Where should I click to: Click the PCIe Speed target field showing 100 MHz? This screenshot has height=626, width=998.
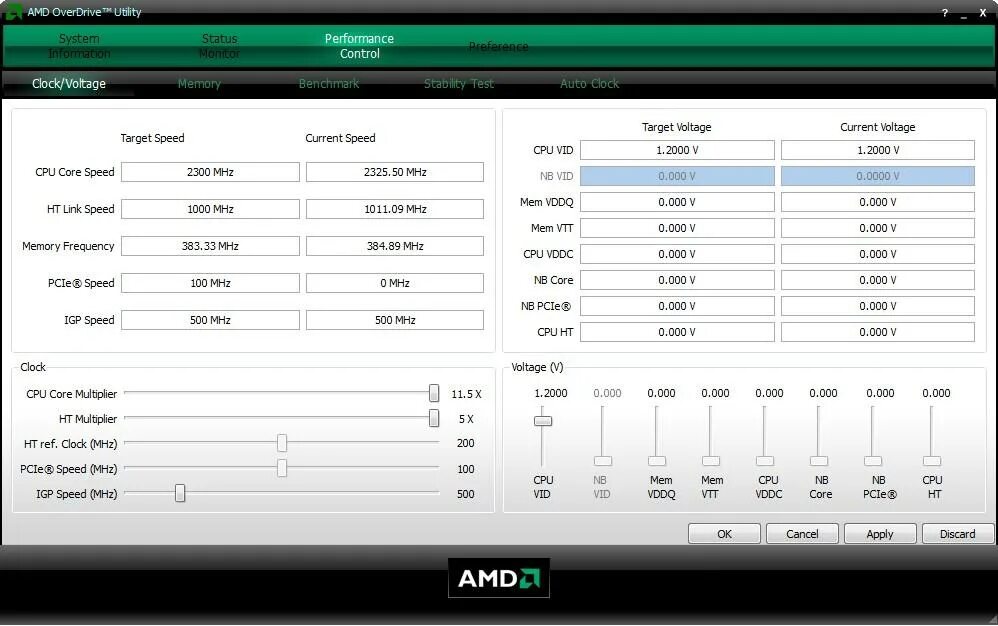pyautogui.click(x=210, y=282)
